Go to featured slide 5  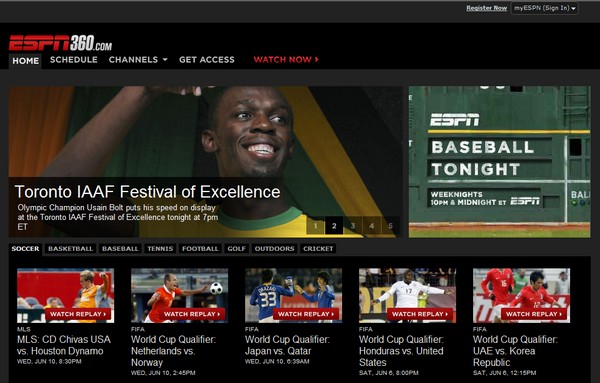click(x=390, y=226)
